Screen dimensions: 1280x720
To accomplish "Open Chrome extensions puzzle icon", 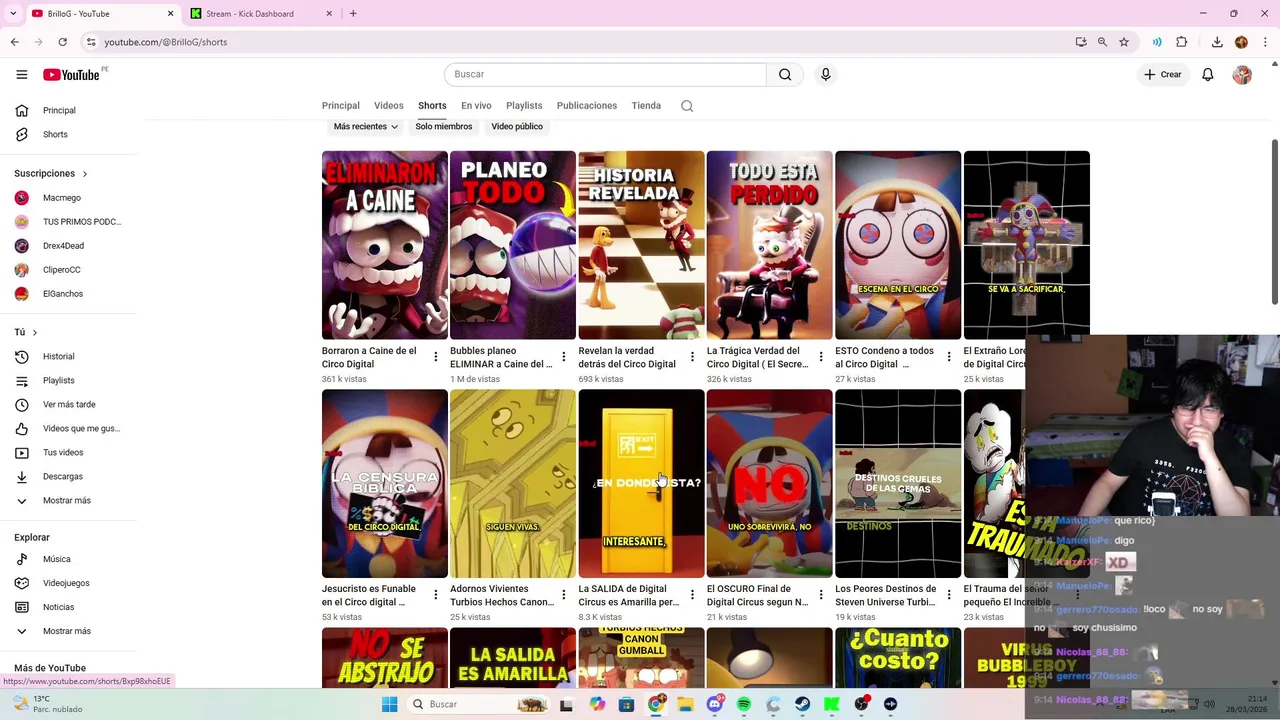I will point(1182,42).
